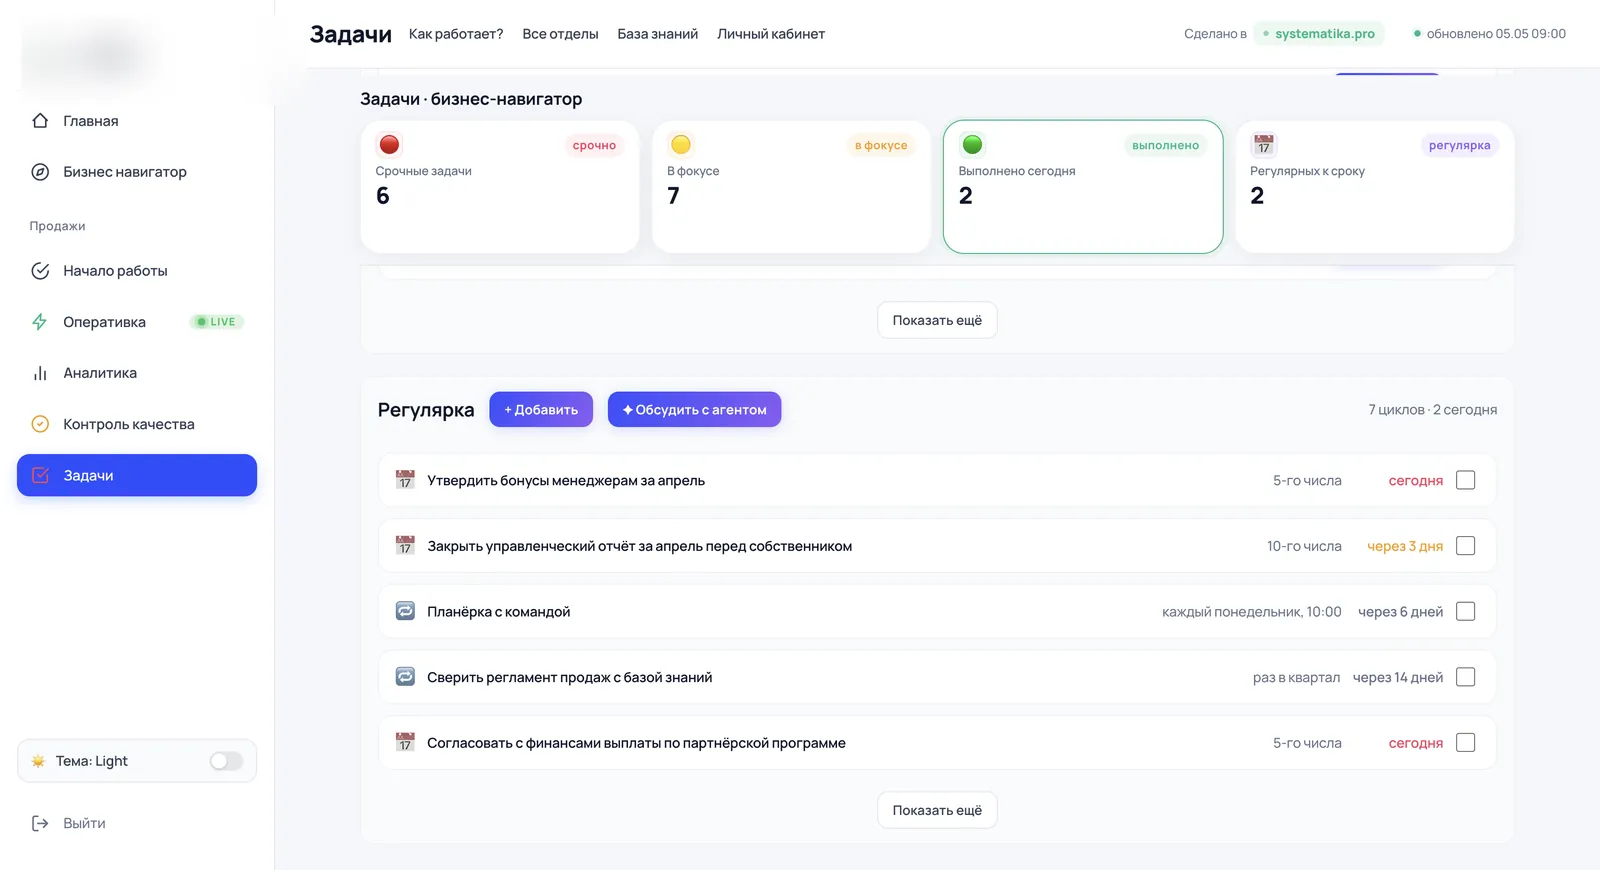Select the active Задачи sidebar item

[x=137, y=475]
